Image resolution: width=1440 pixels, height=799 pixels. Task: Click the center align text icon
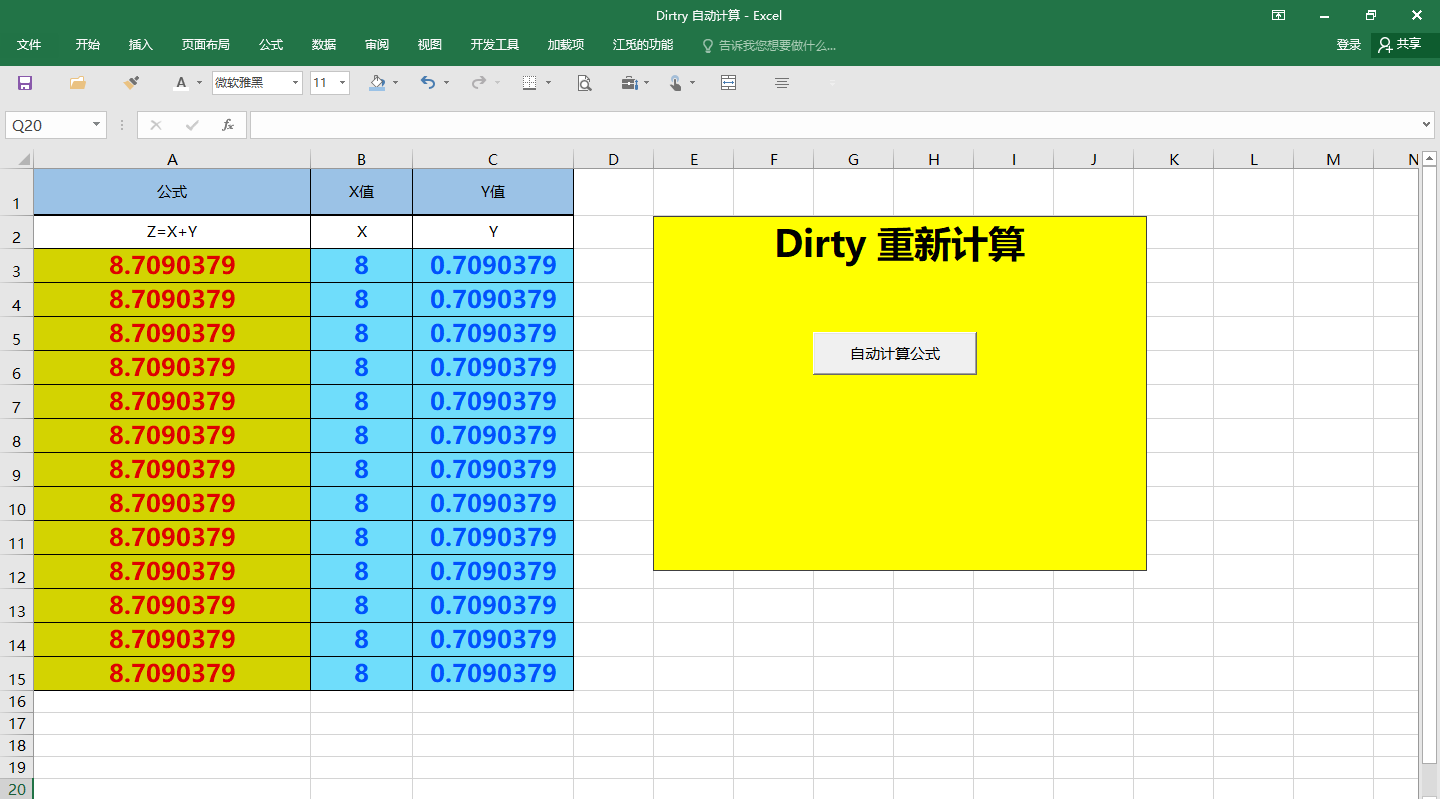click(782, 83)
